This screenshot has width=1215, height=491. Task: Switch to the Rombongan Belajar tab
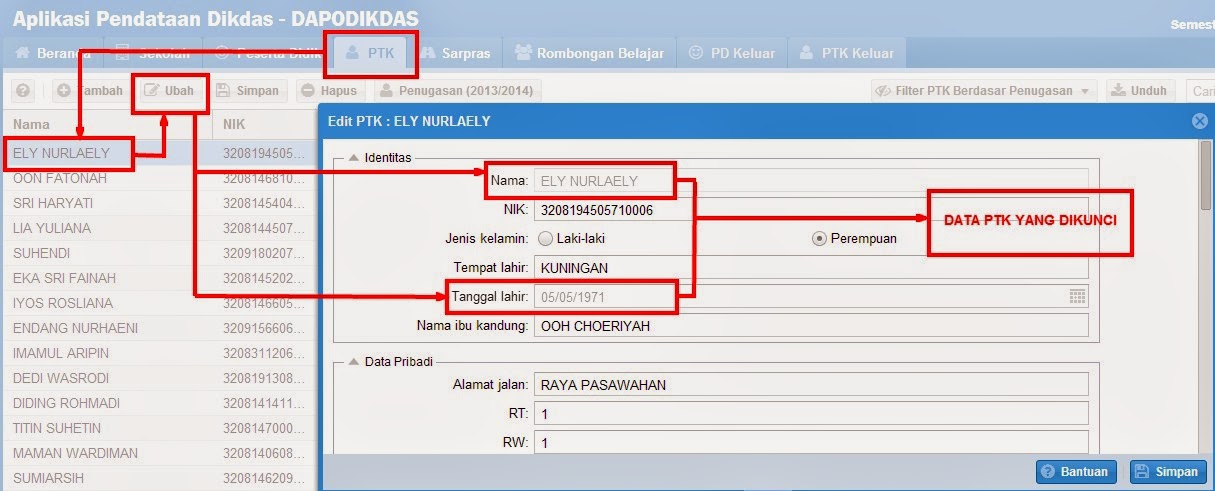[589, 53]
